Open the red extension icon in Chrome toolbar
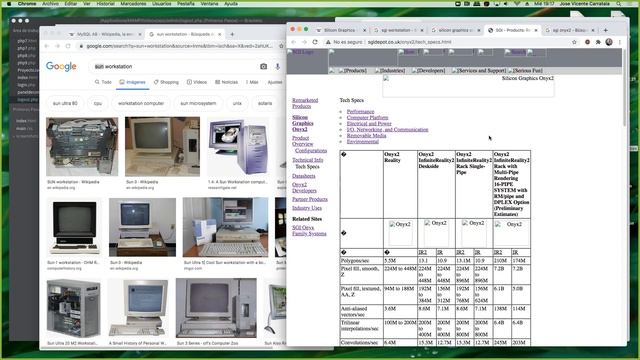This screenshot has height=360, width=640. (587, 42)
